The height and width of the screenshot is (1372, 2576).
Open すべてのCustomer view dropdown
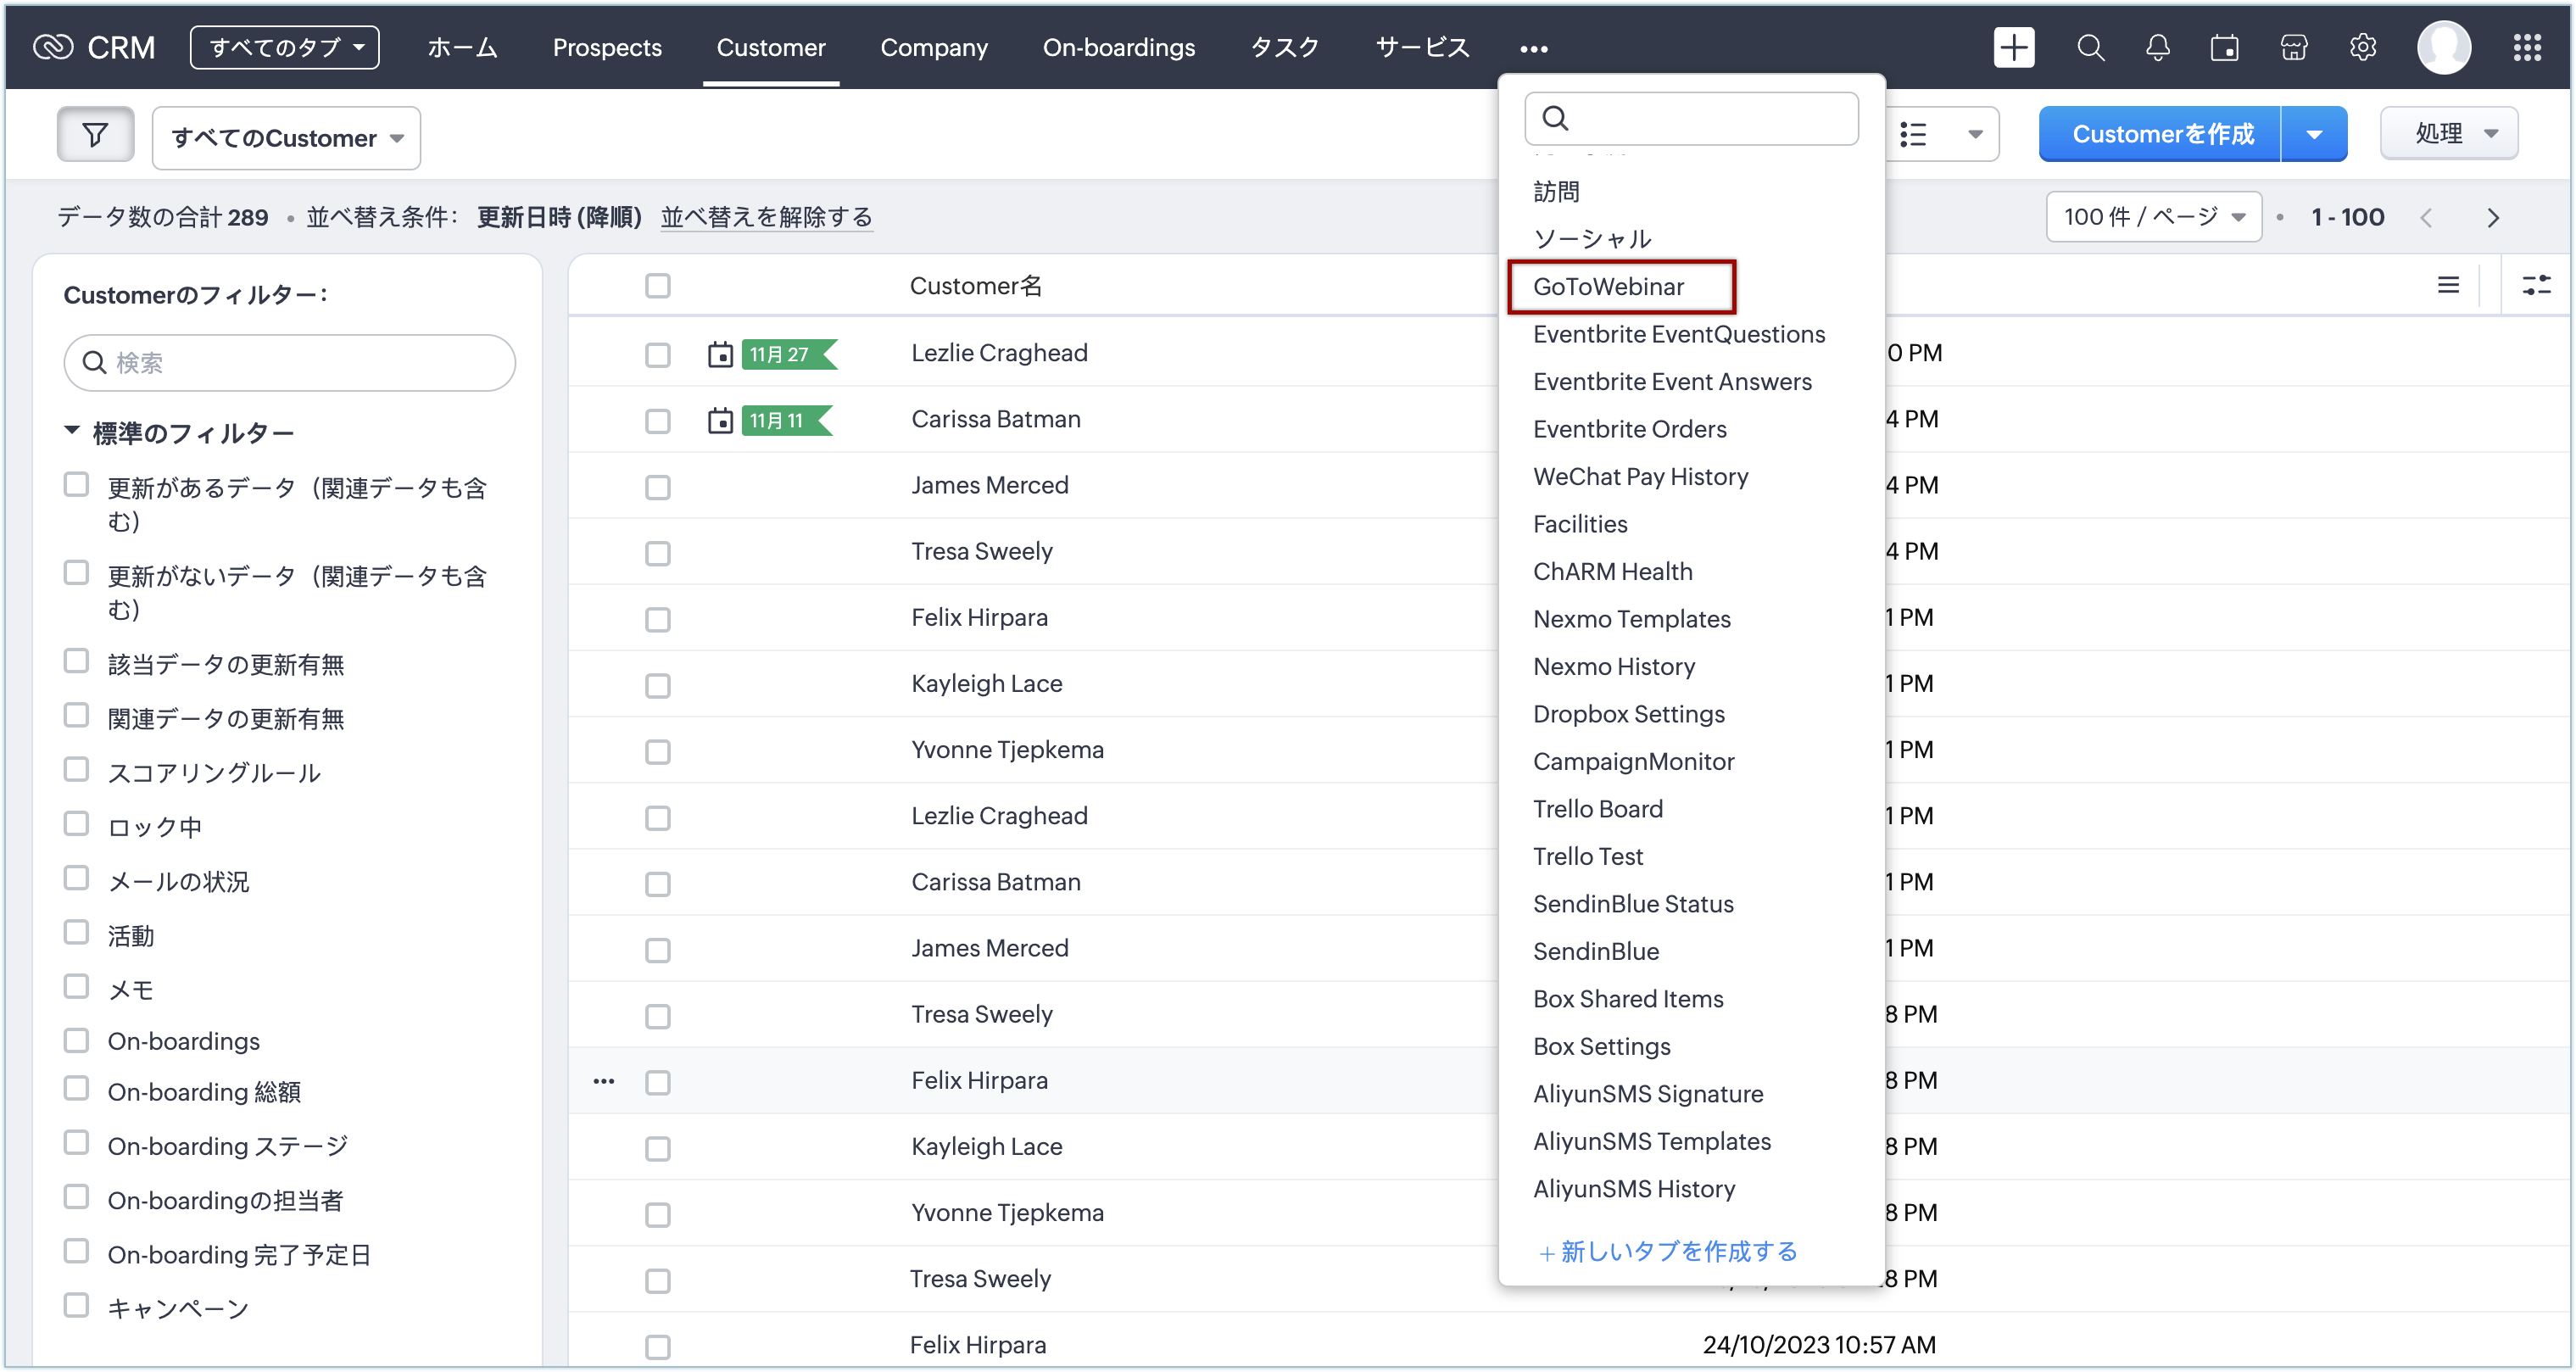286,138
